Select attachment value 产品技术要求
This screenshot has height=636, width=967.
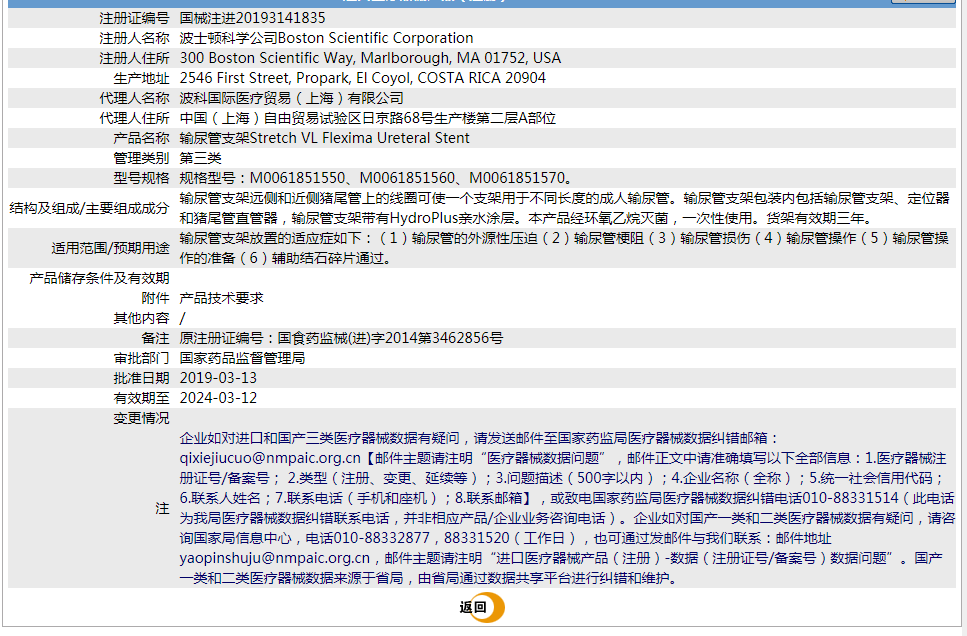click(x=221, y=298)
